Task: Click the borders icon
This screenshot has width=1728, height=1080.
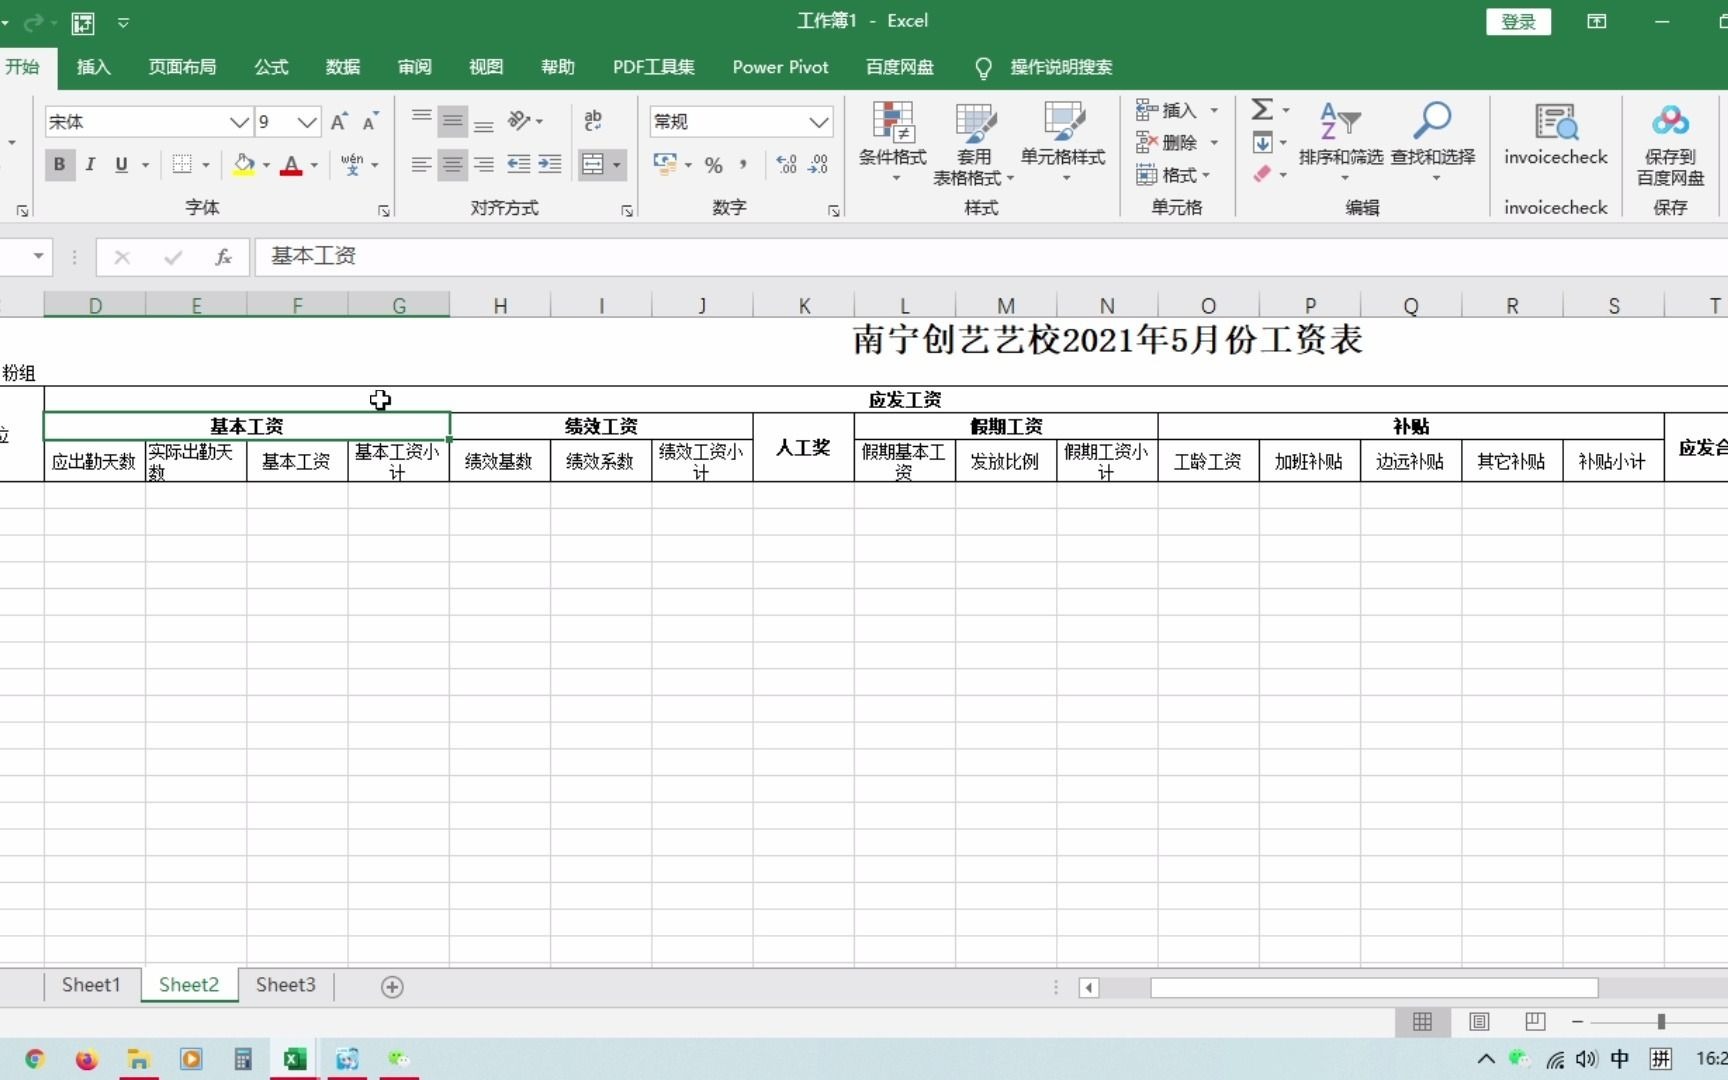Action: pos(182,164)
